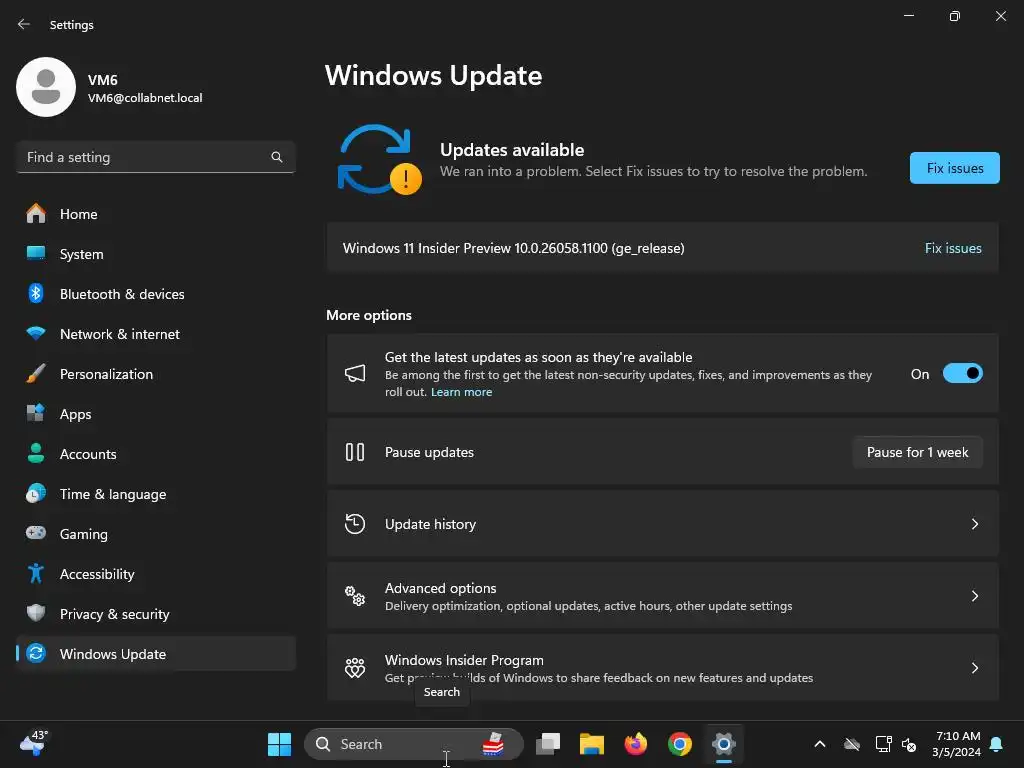
Task: Expand the Advanced options chevron
Action: [x=975, y=596]
